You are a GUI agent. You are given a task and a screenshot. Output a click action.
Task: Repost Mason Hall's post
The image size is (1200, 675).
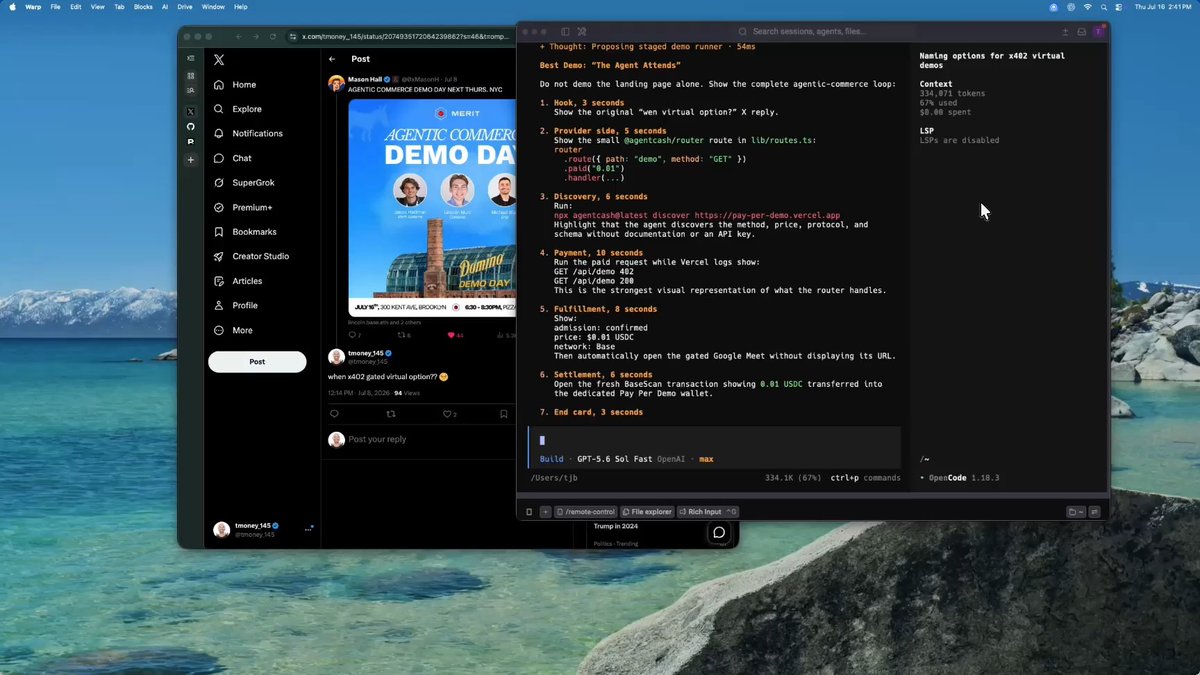tap(401, 335)
